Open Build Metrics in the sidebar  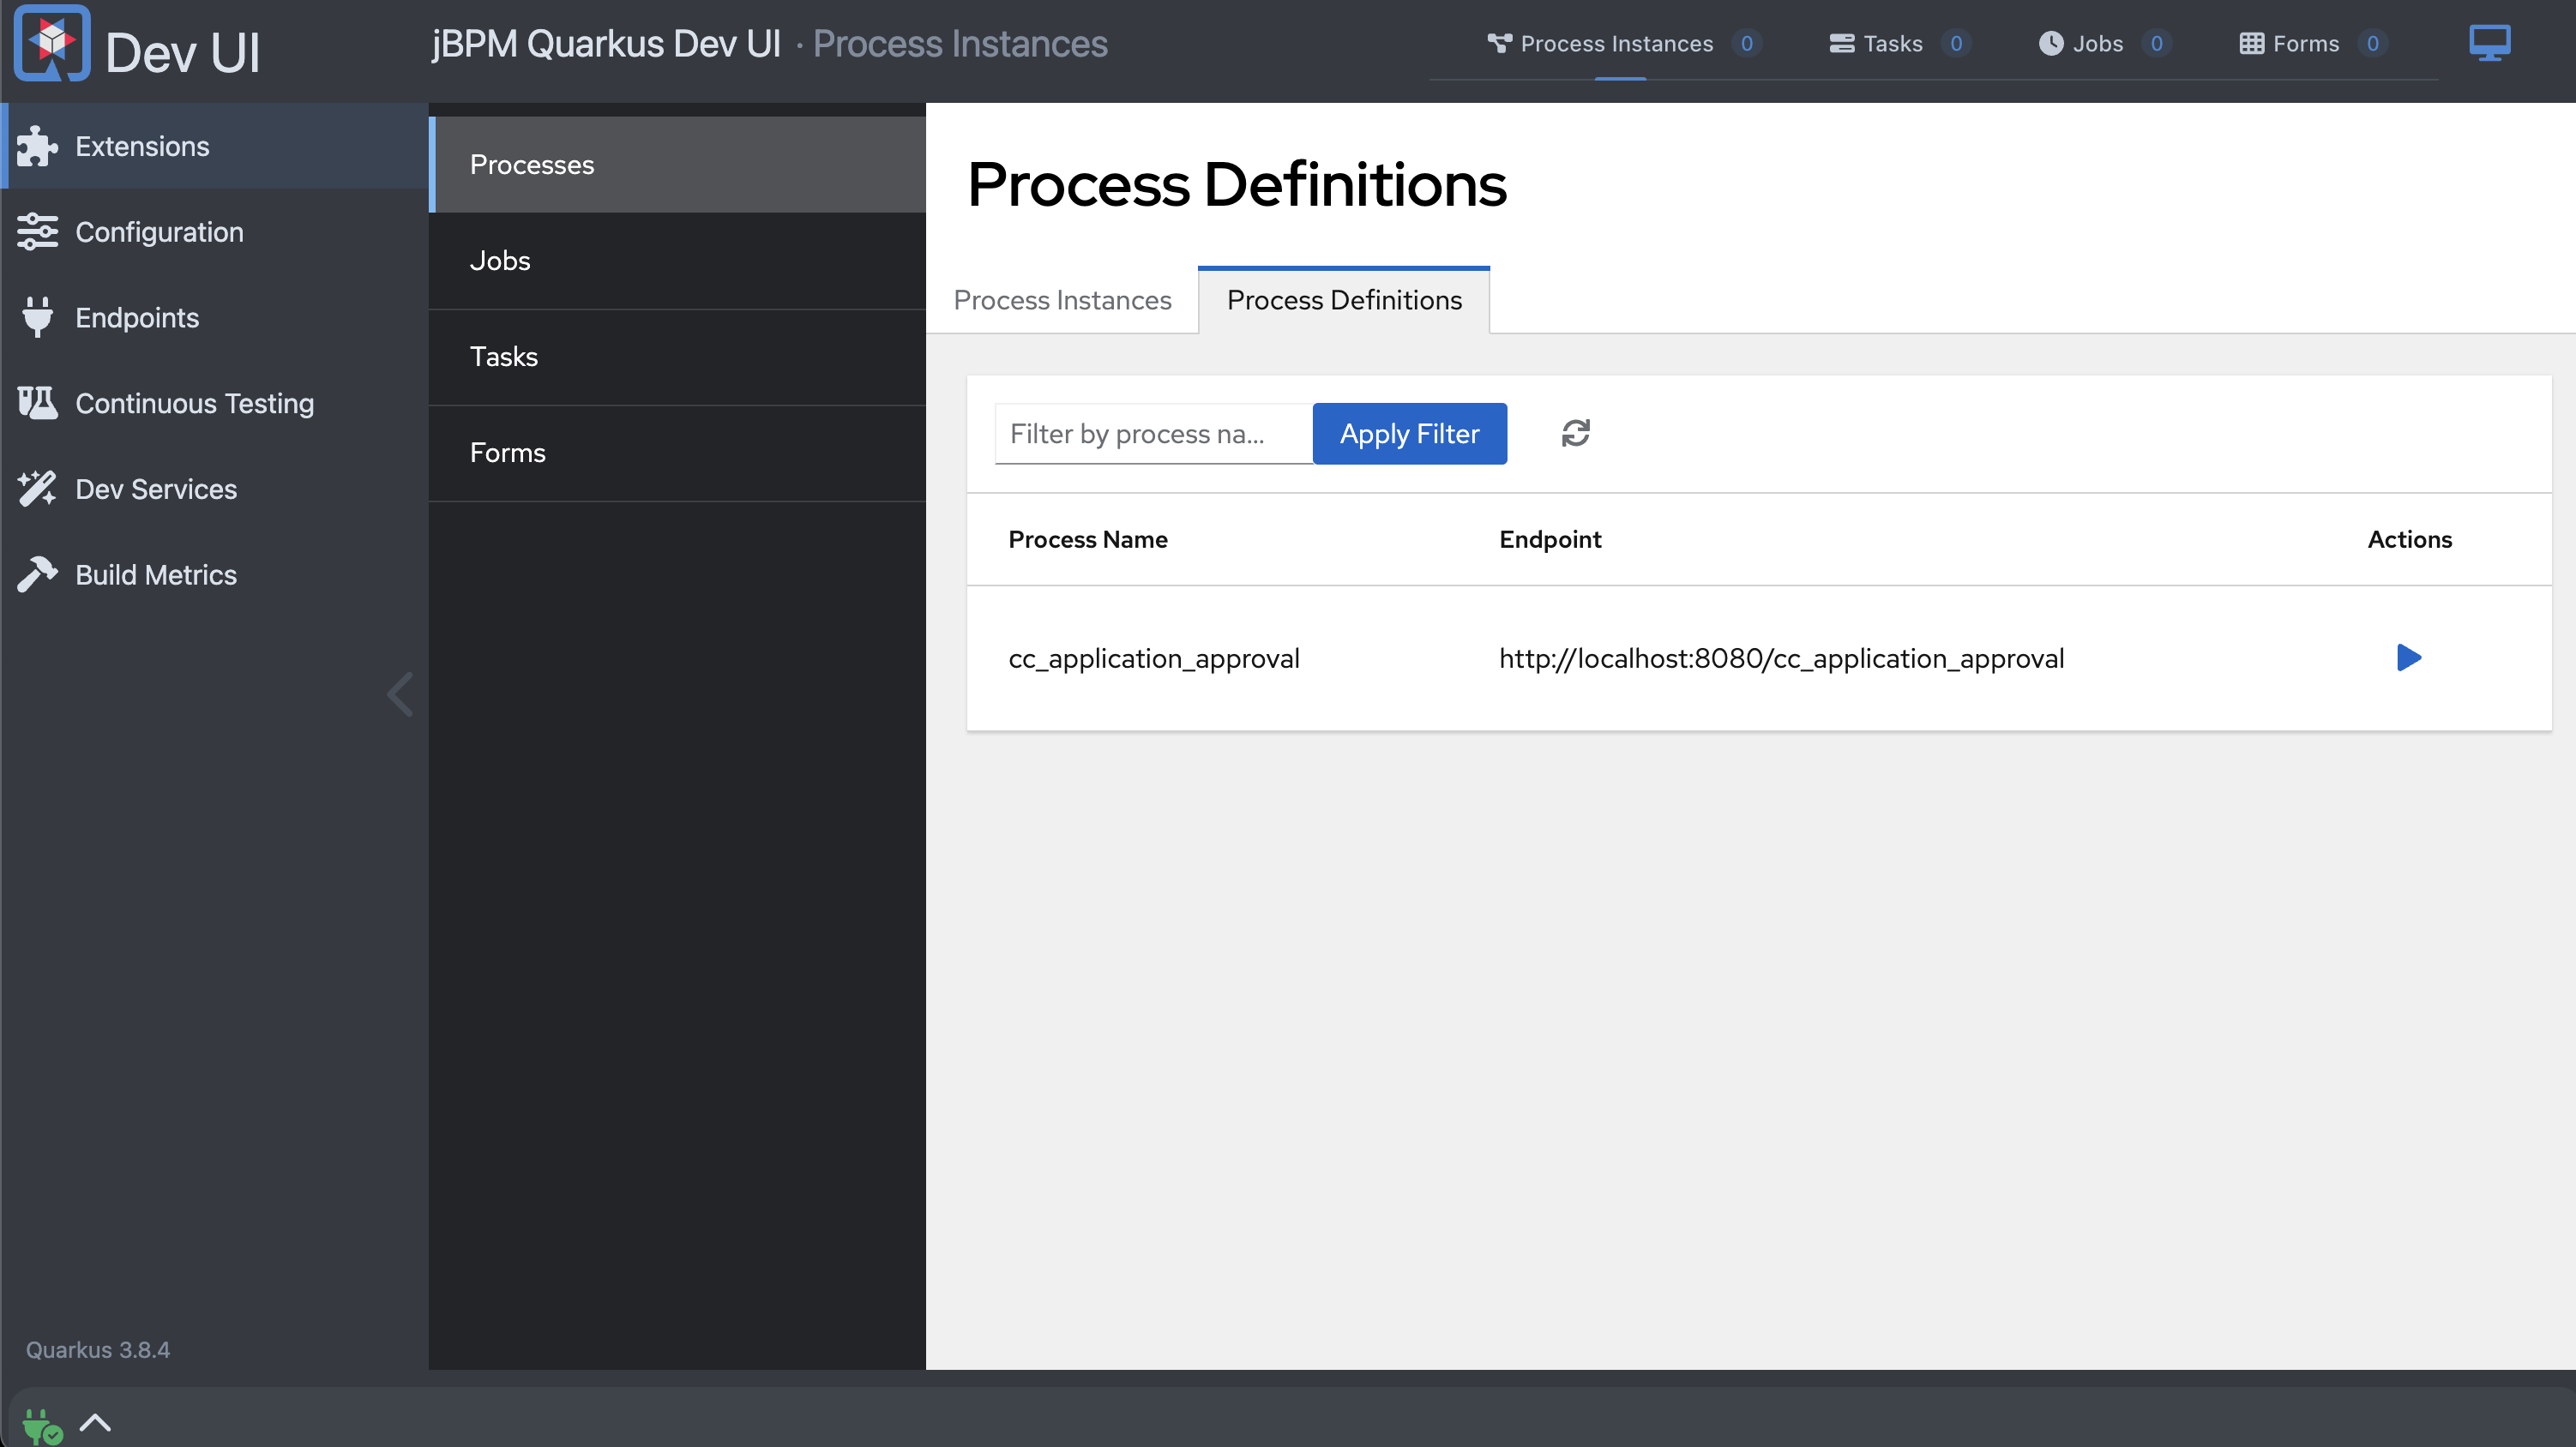tap(214, 575)
